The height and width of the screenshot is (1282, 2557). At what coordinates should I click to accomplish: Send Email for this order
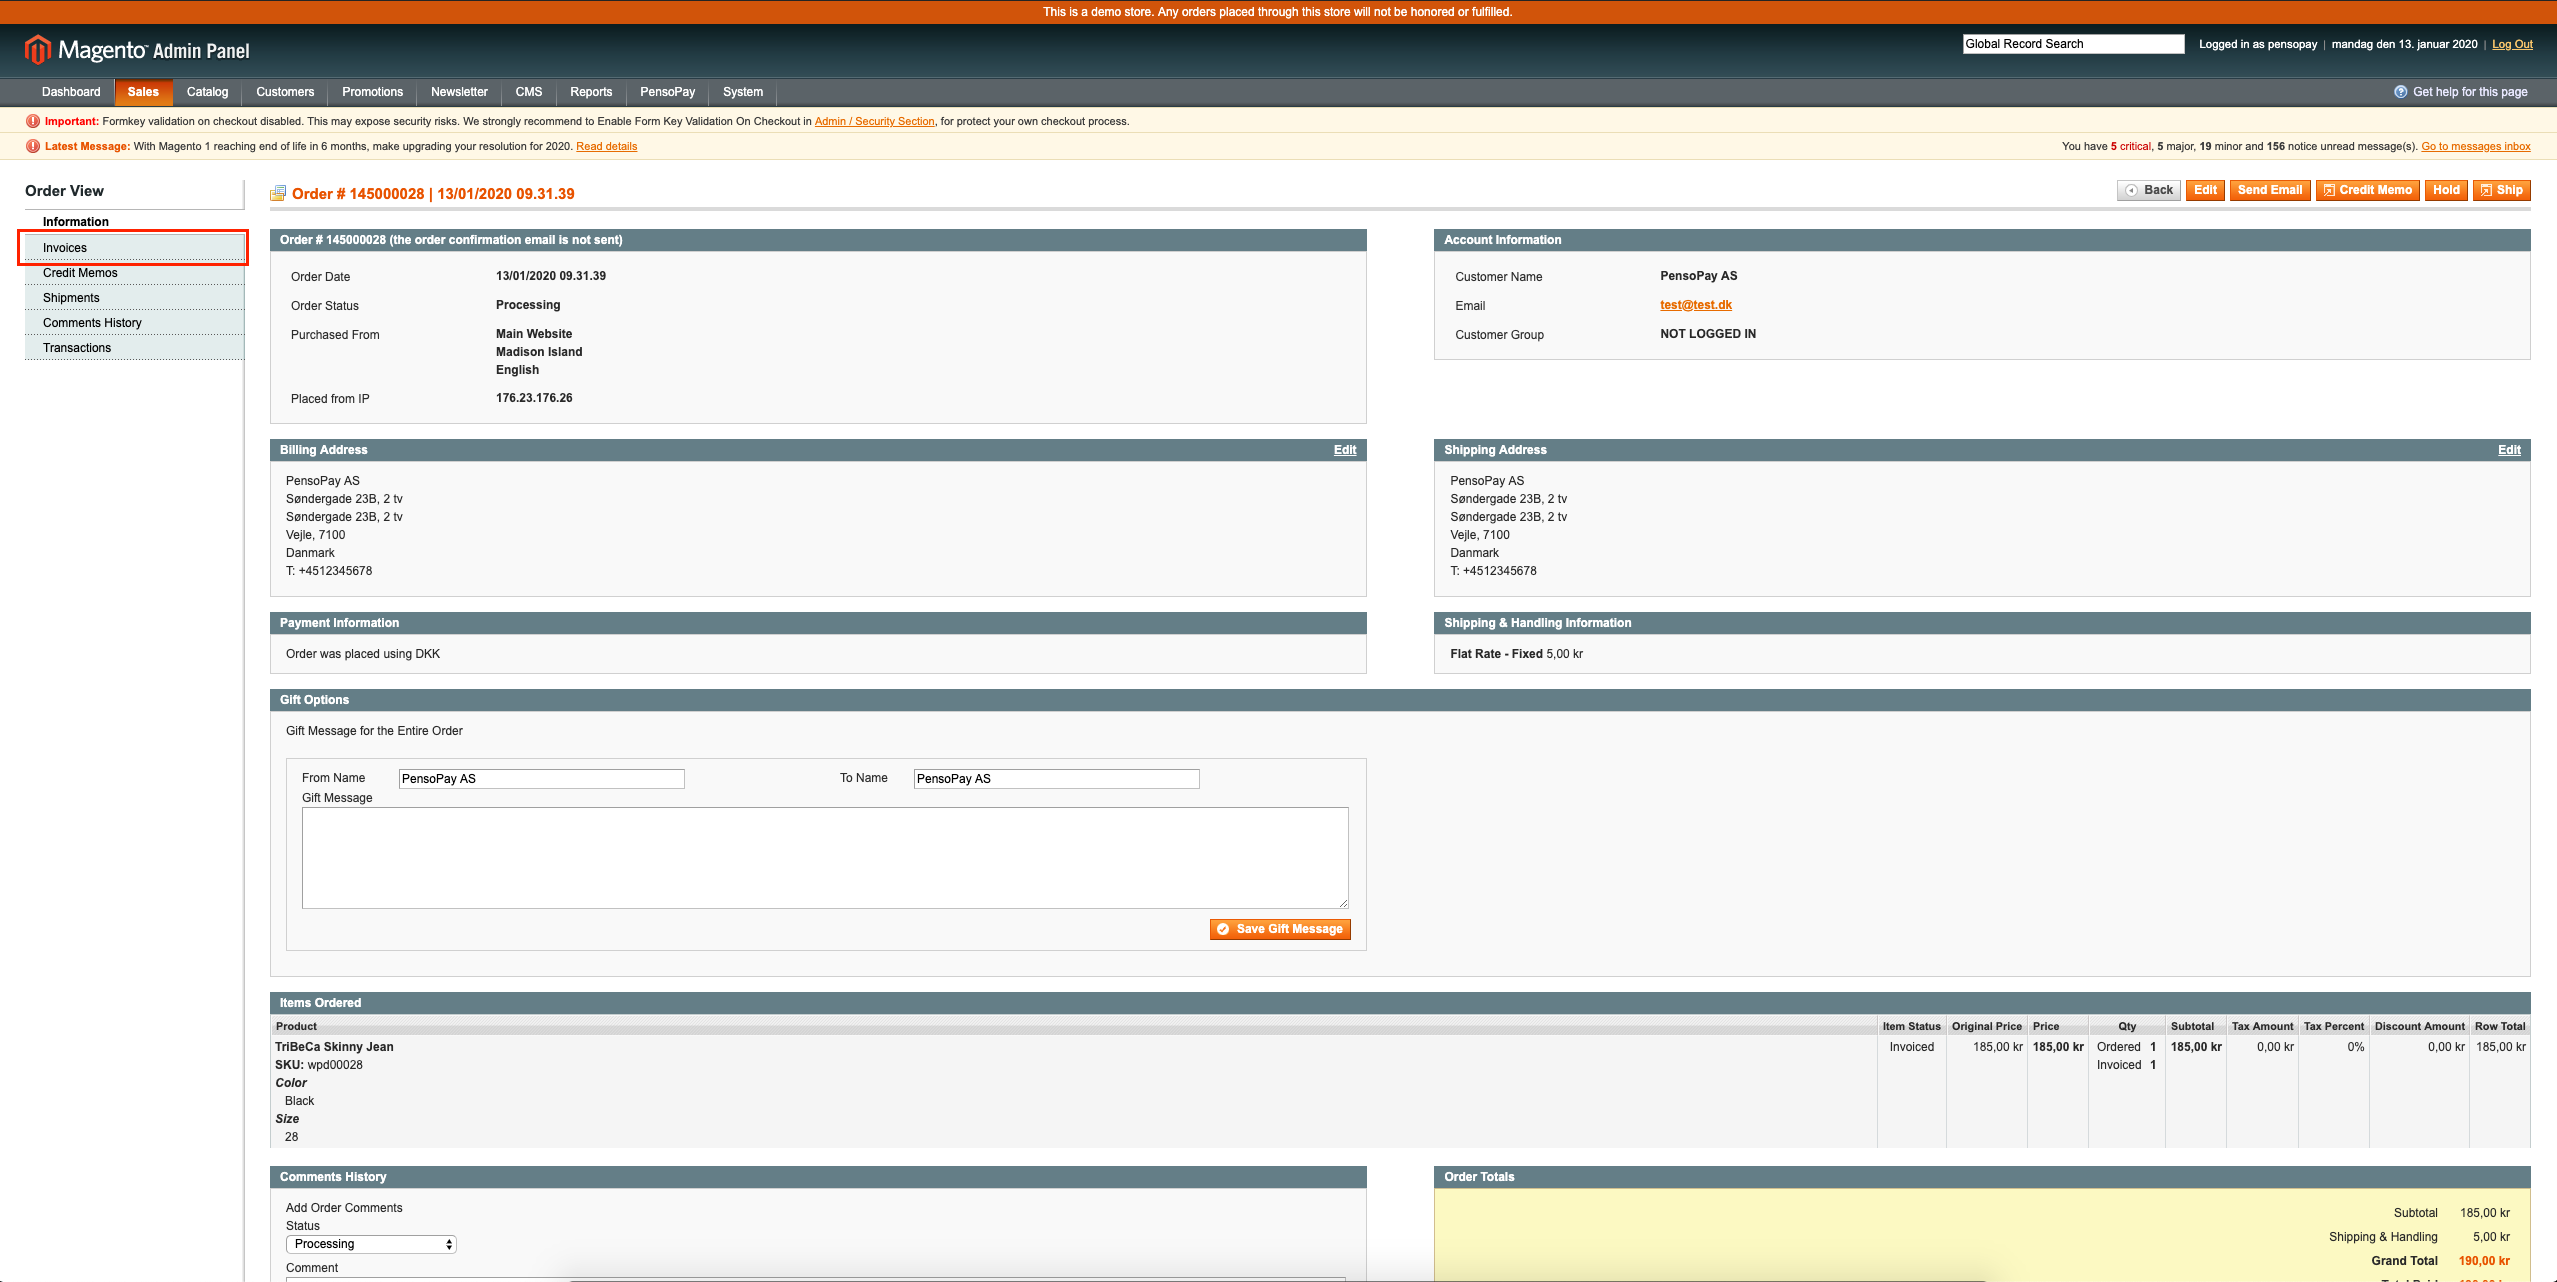tap(2269, 190)
